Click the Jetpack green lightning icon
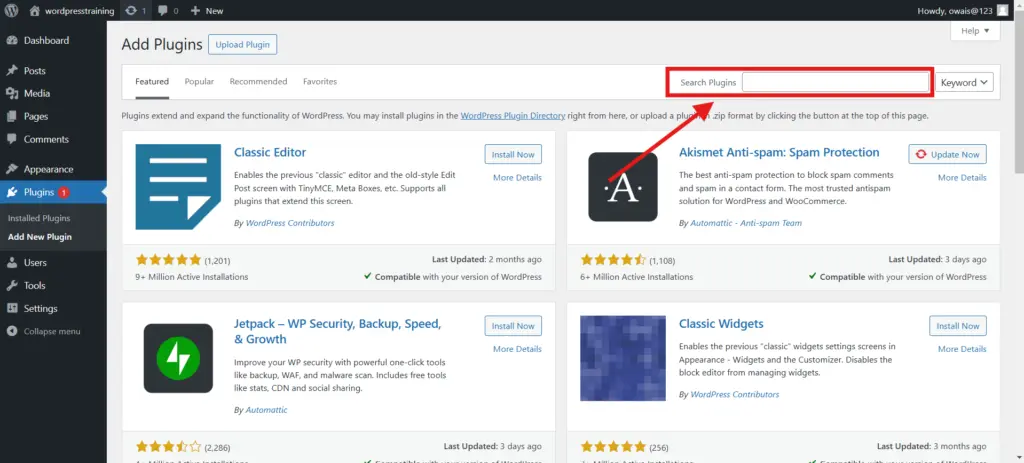Image resolution: width=1024 pixels, height=463 pixels. [178, 358]
